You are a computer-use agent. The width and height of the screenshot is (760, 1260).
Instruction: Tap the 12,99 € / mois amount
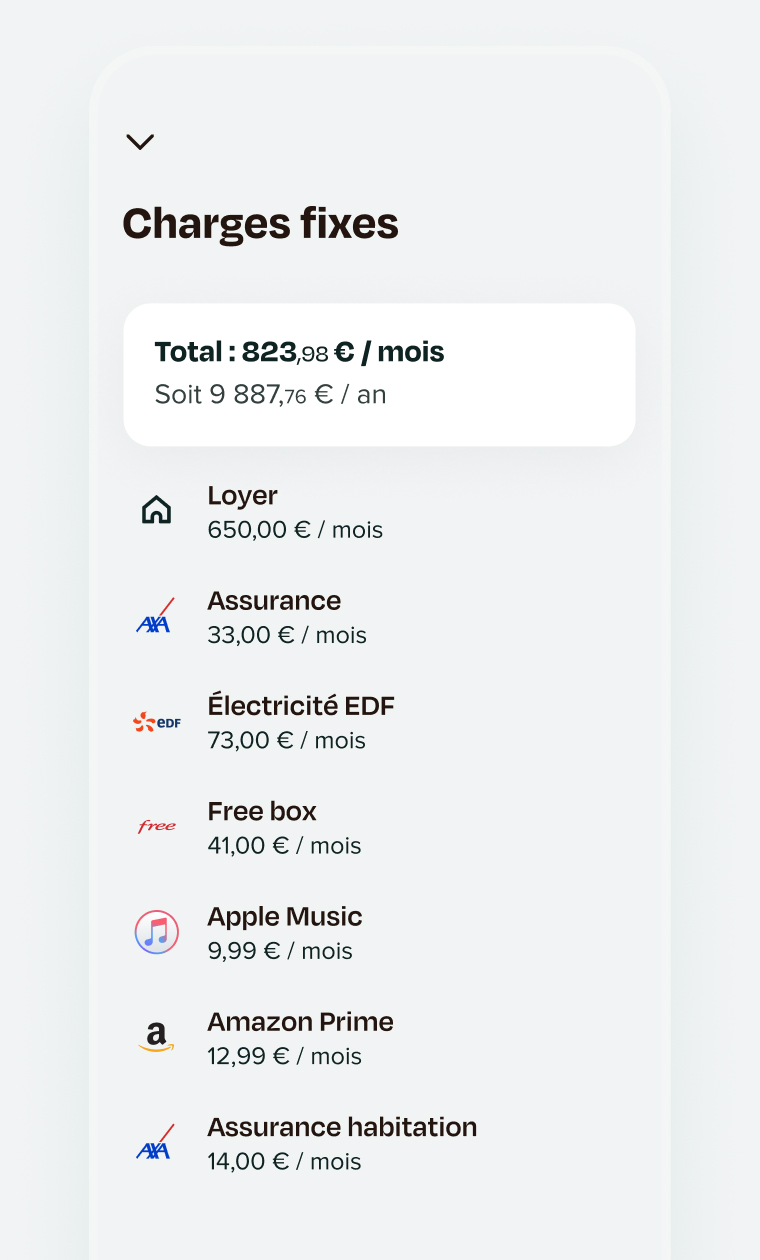284,1056
